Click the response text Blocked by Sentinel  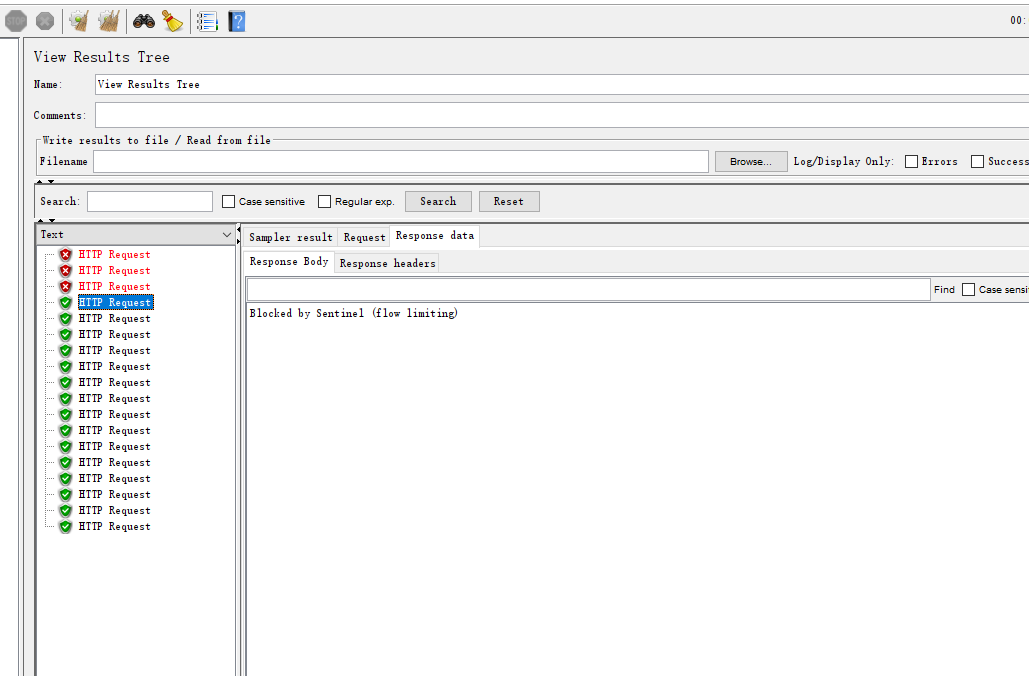[306, 313]
